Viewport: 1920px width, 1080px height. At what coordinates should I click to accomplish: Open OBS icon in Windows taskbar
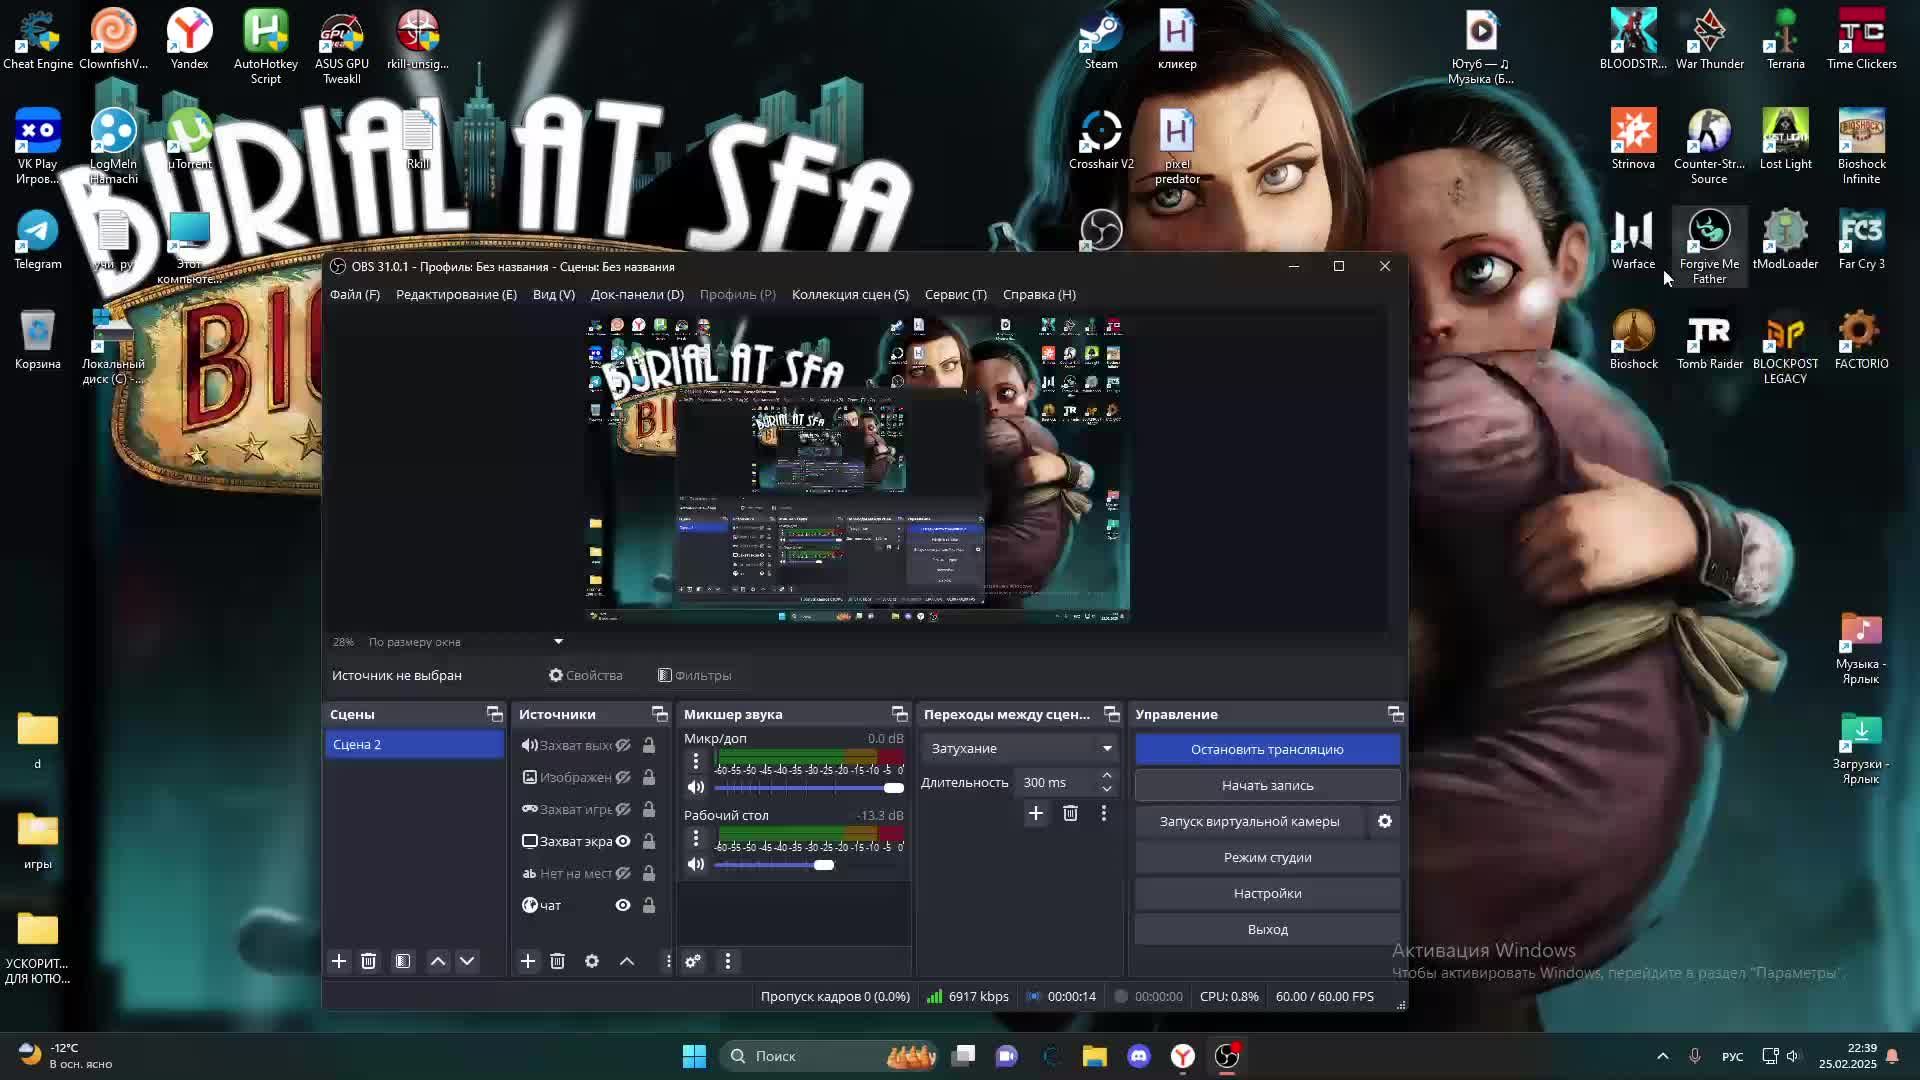click(1227, 1056)
